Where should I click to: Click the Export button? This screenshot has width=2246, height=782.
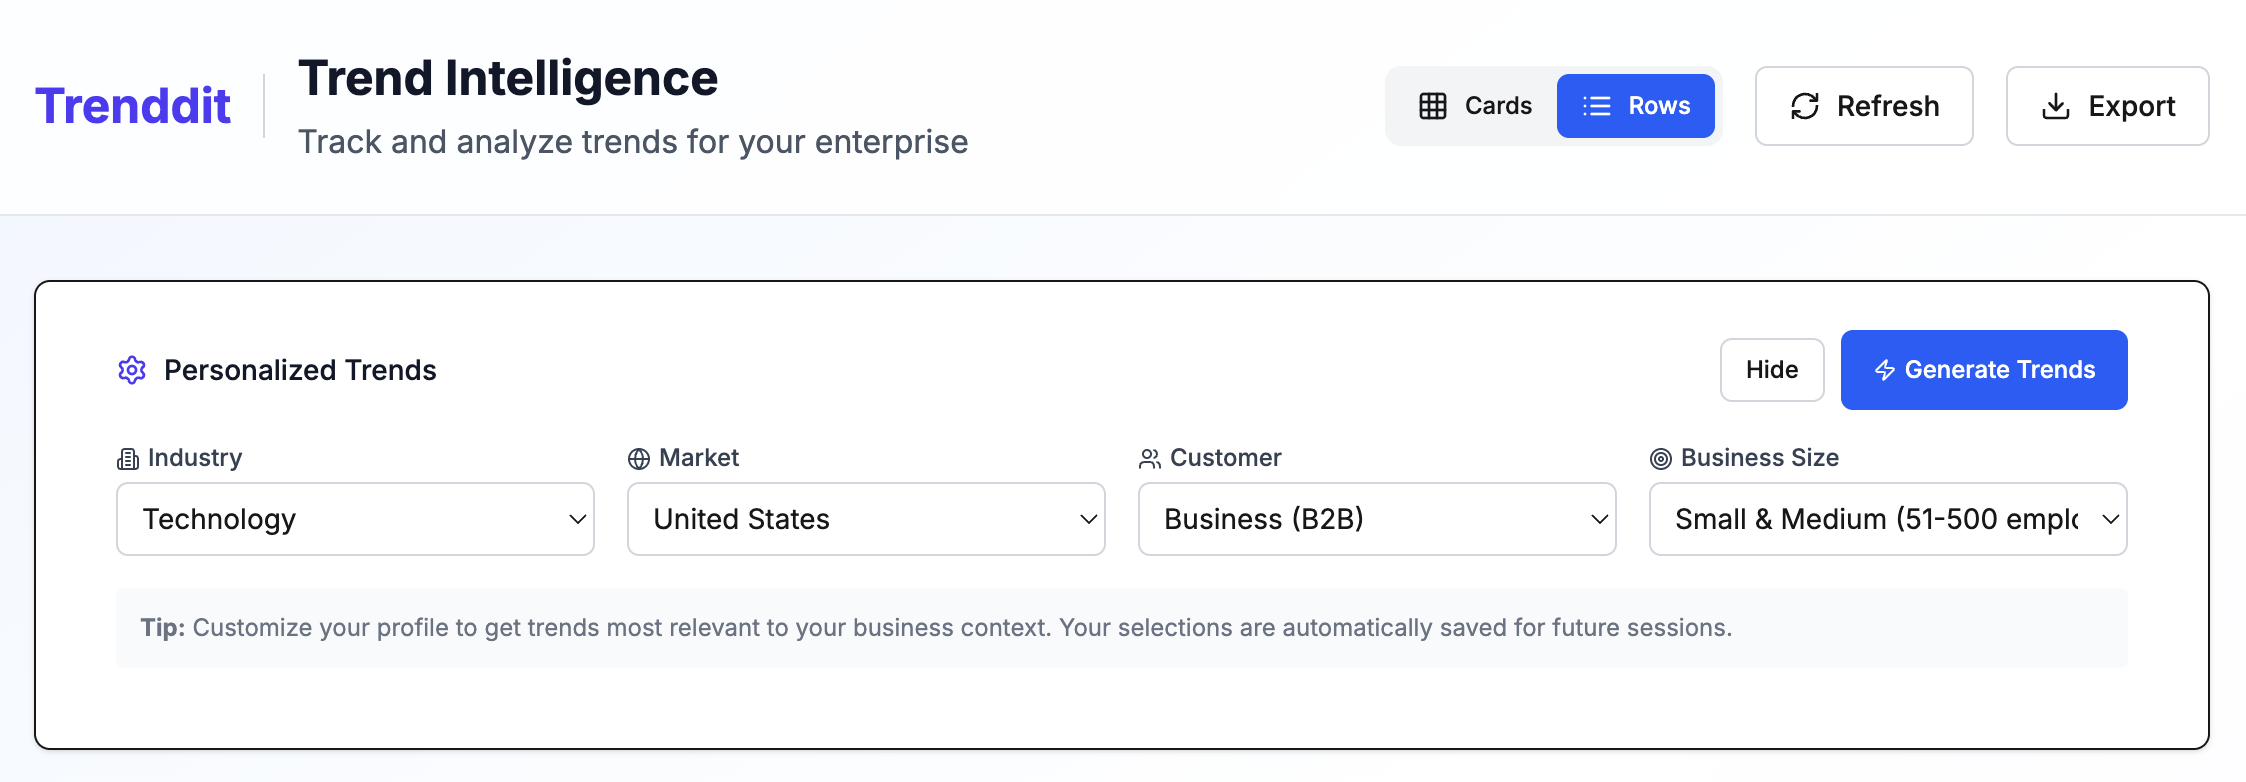pos(2107,106)
